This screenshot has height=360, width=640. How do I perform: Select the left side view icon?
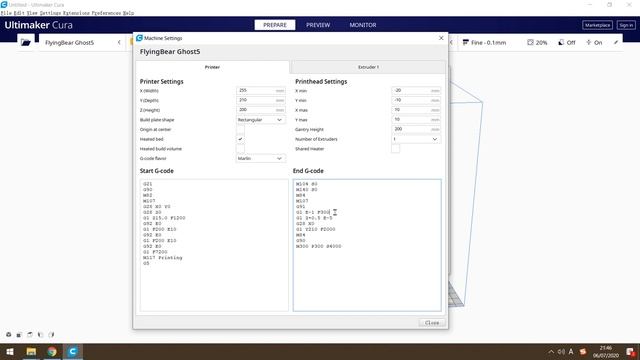tap(40, 335)
